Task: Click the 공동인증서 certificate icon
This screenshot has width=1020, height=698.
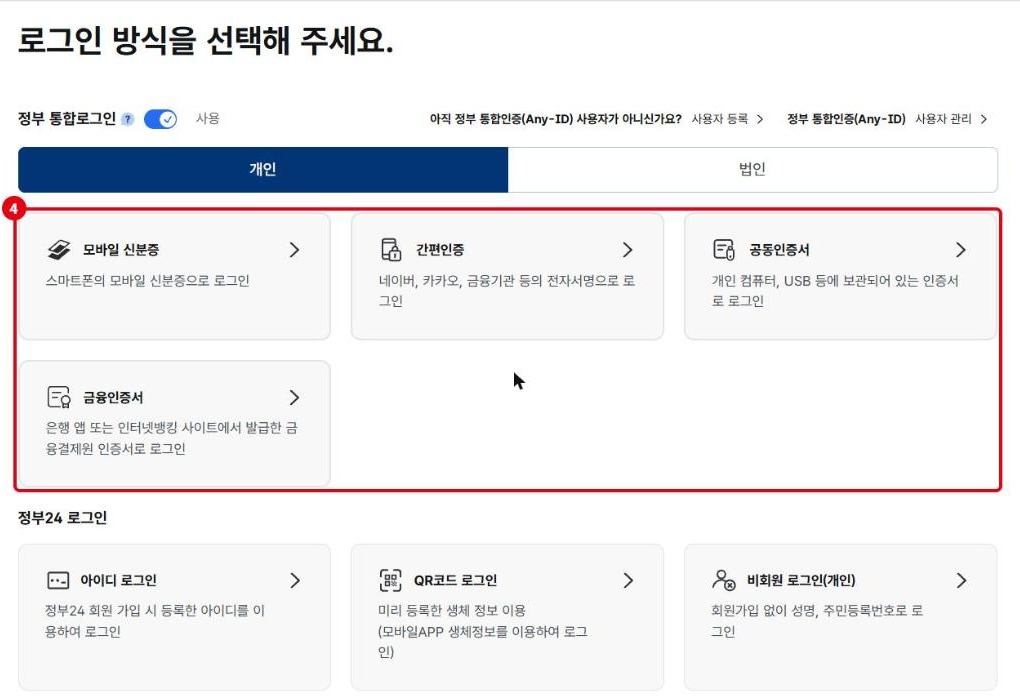Action: tap(724, 250)
